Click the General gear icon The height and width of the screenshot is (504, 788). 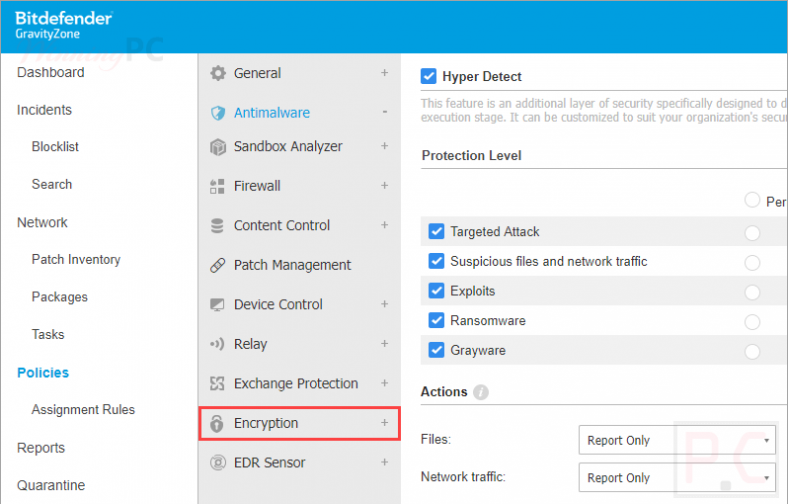click(218, 73)
